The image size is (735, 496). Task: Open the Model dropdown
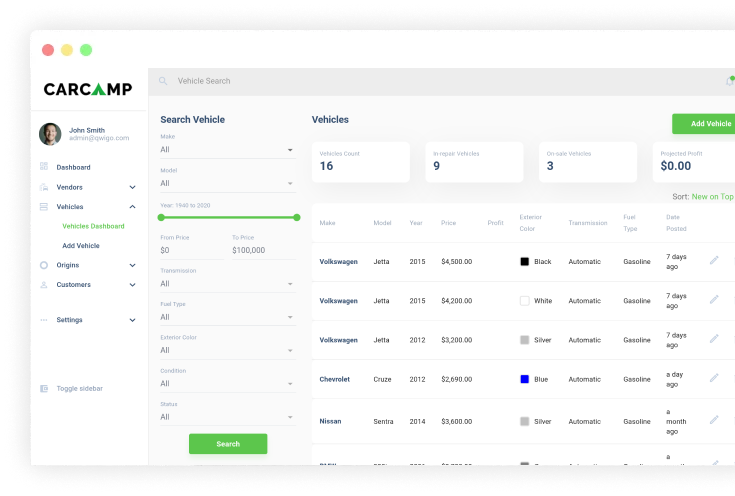click(x=228, y=183)
